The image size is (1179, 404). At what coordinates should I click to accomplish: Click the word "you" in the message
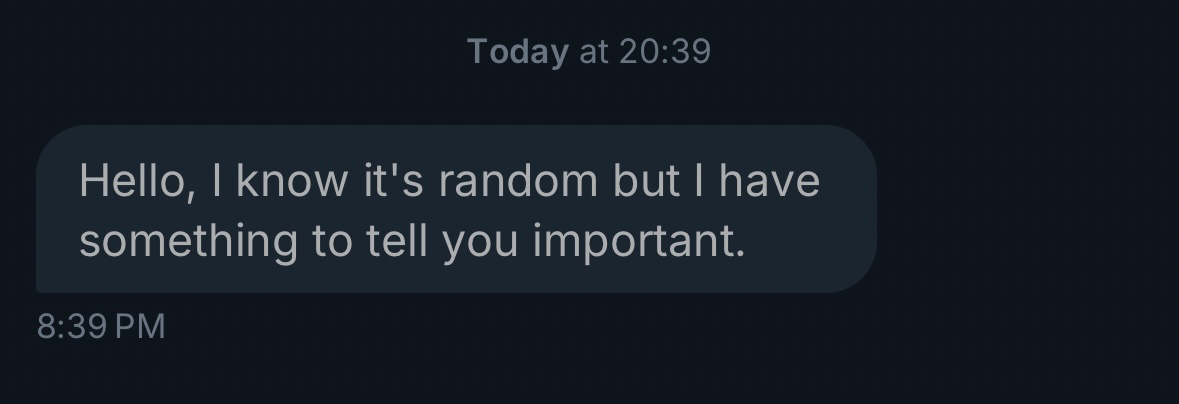[479, 241]
